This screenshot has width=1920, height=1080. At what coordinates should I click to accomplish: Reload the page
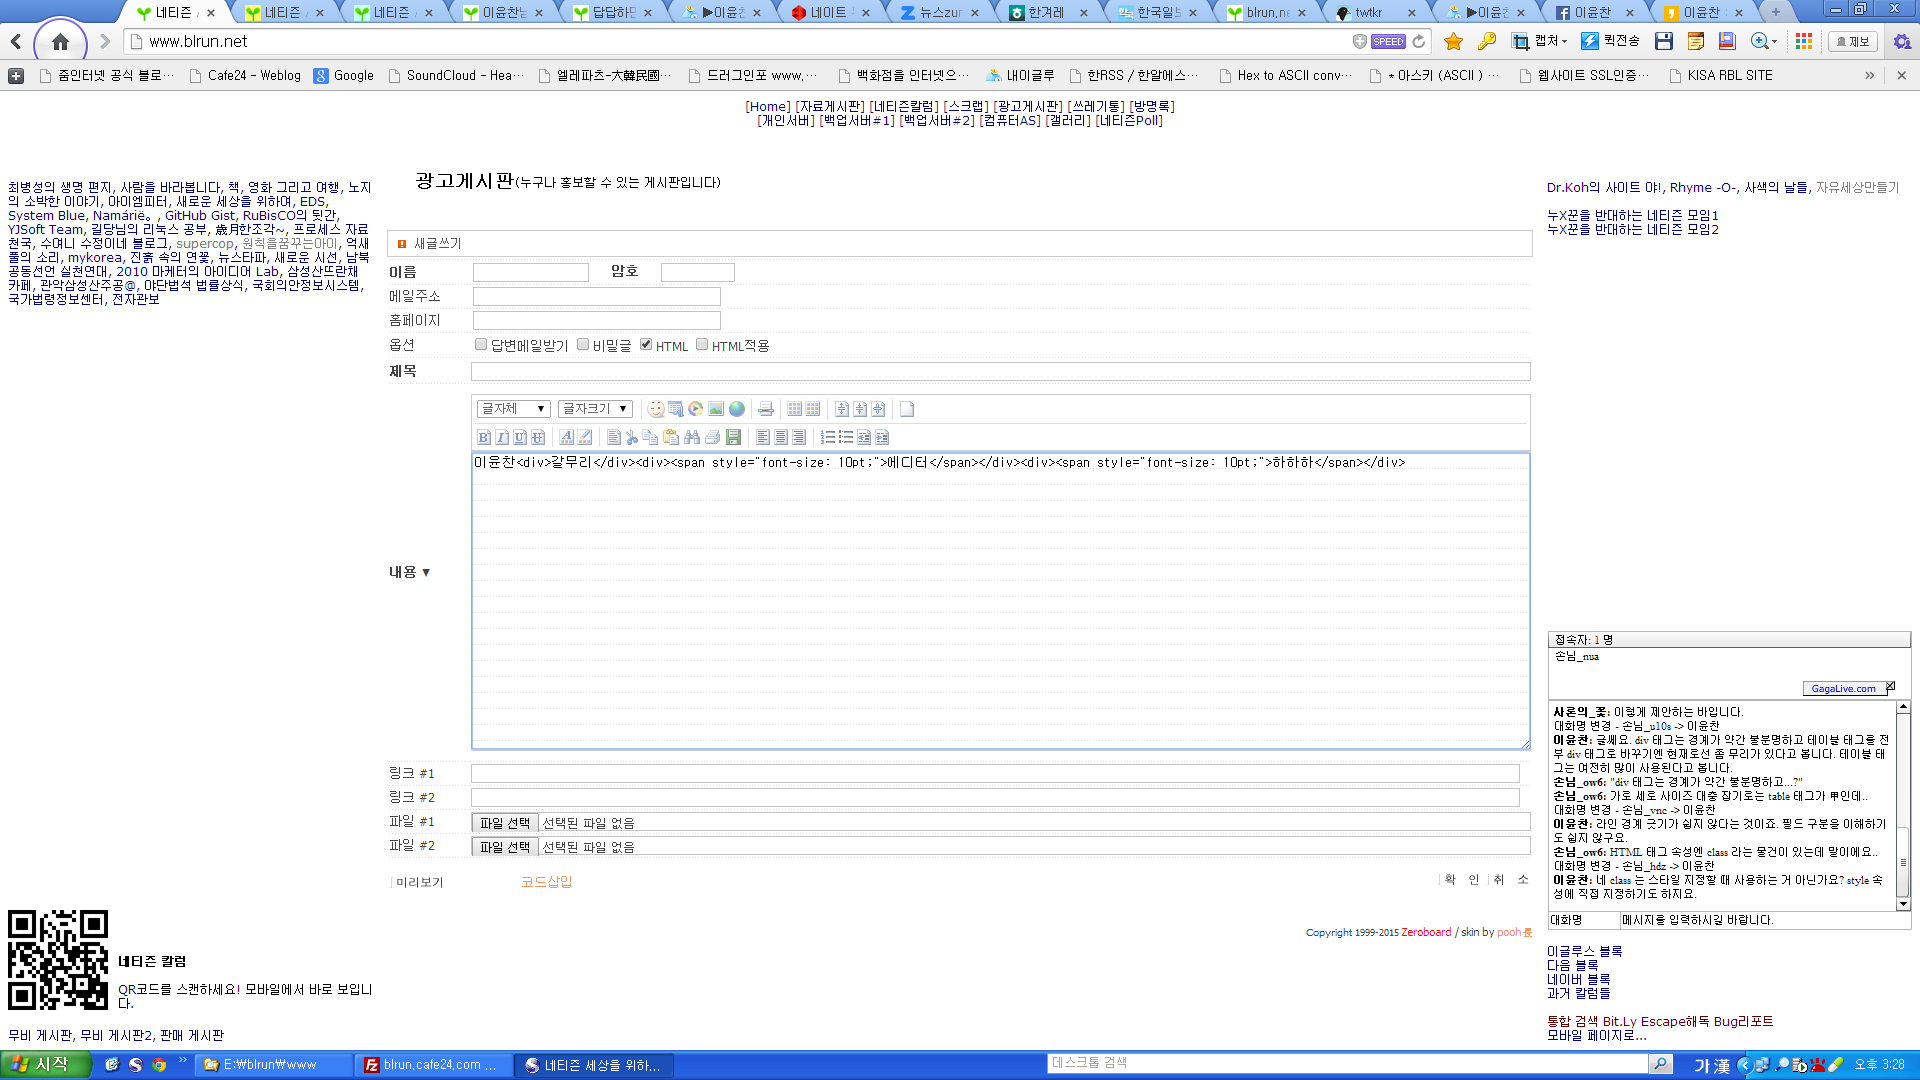(1419, 41)
